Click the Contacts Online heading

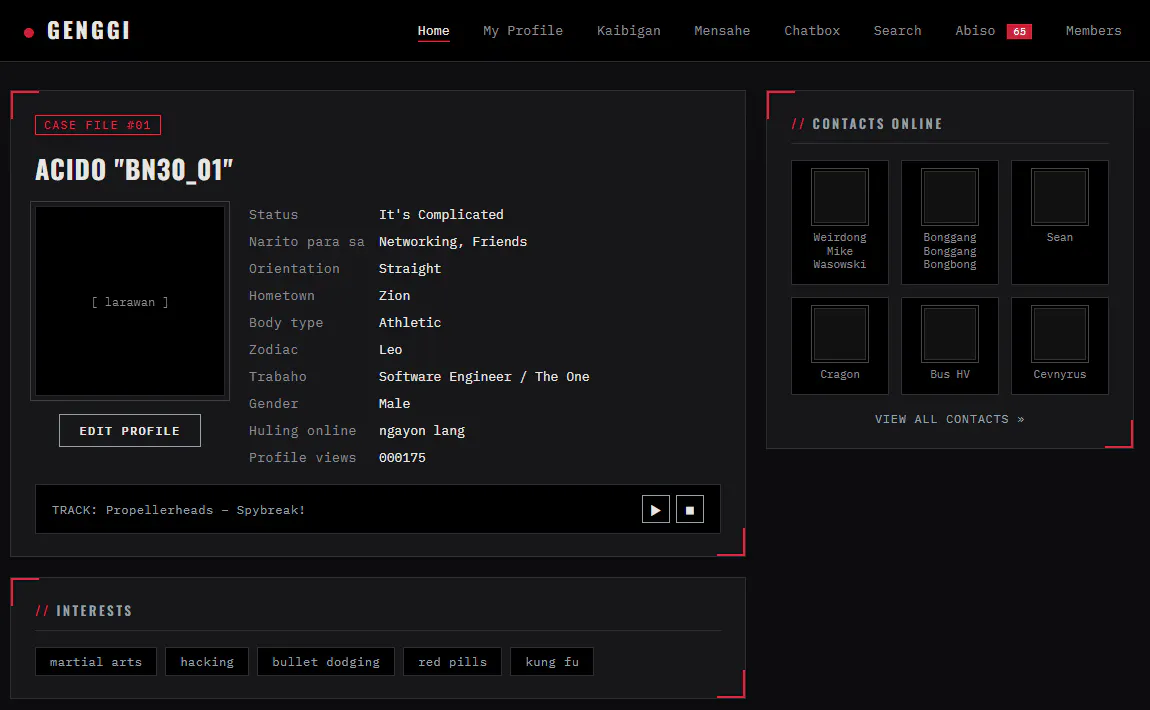[867, 124]
